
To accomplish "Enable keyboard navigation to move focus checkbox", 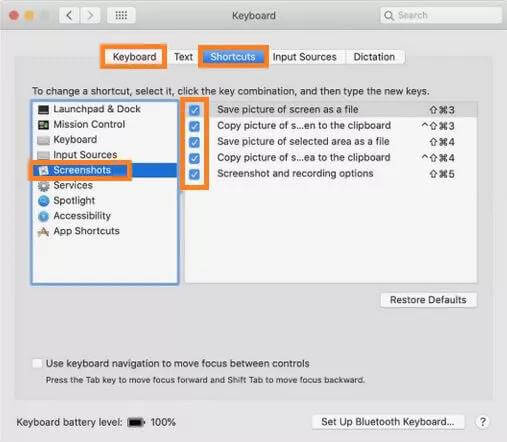I will pyautogui.click(x=37, y=363).
